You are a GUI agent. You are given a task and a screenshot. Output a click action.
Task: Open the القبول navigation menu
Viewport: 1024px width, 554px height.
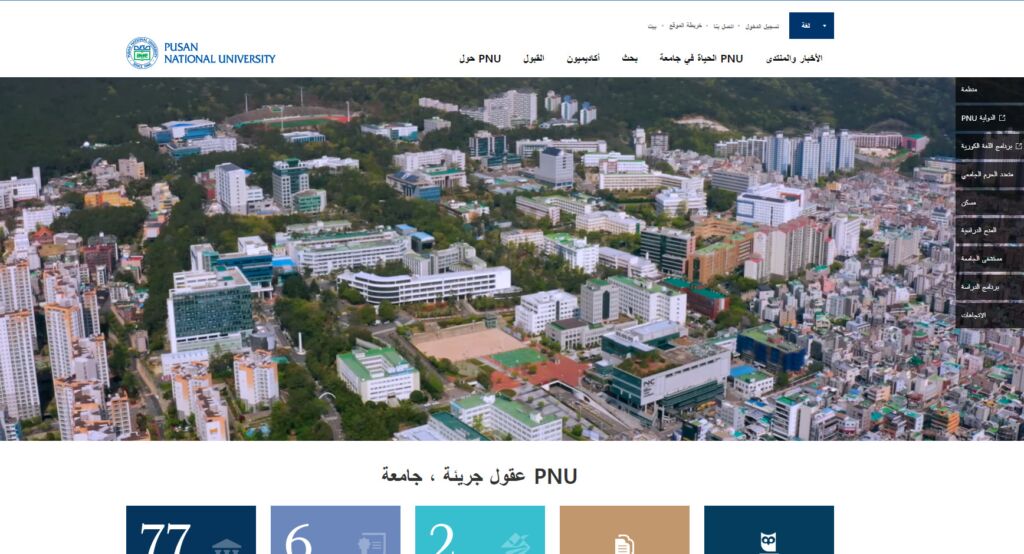coord(533,59)
